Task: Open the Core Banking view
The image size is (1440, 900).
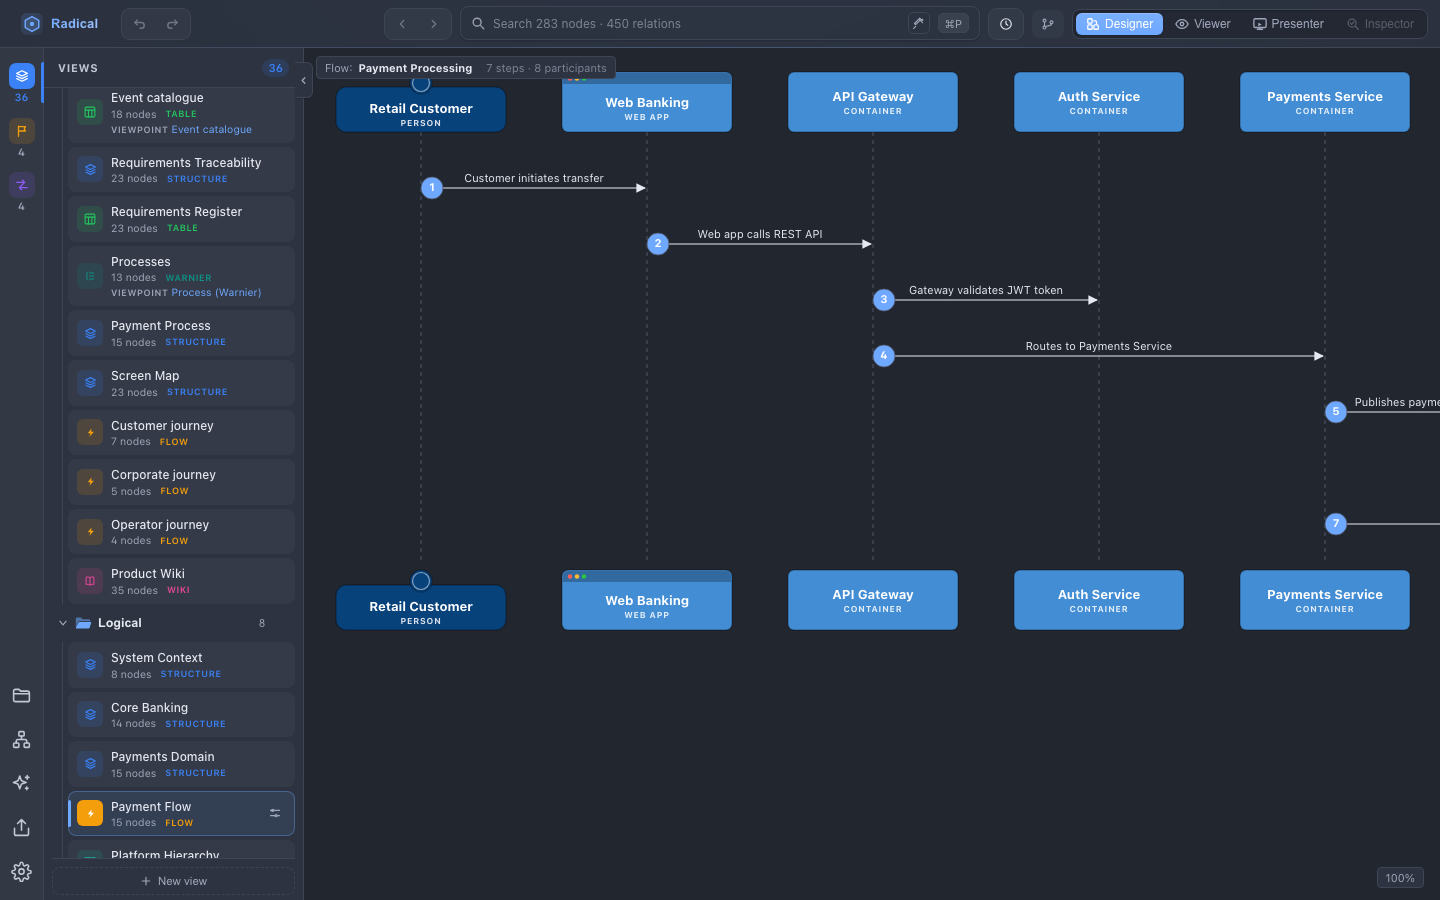Action: coord(181,715)
